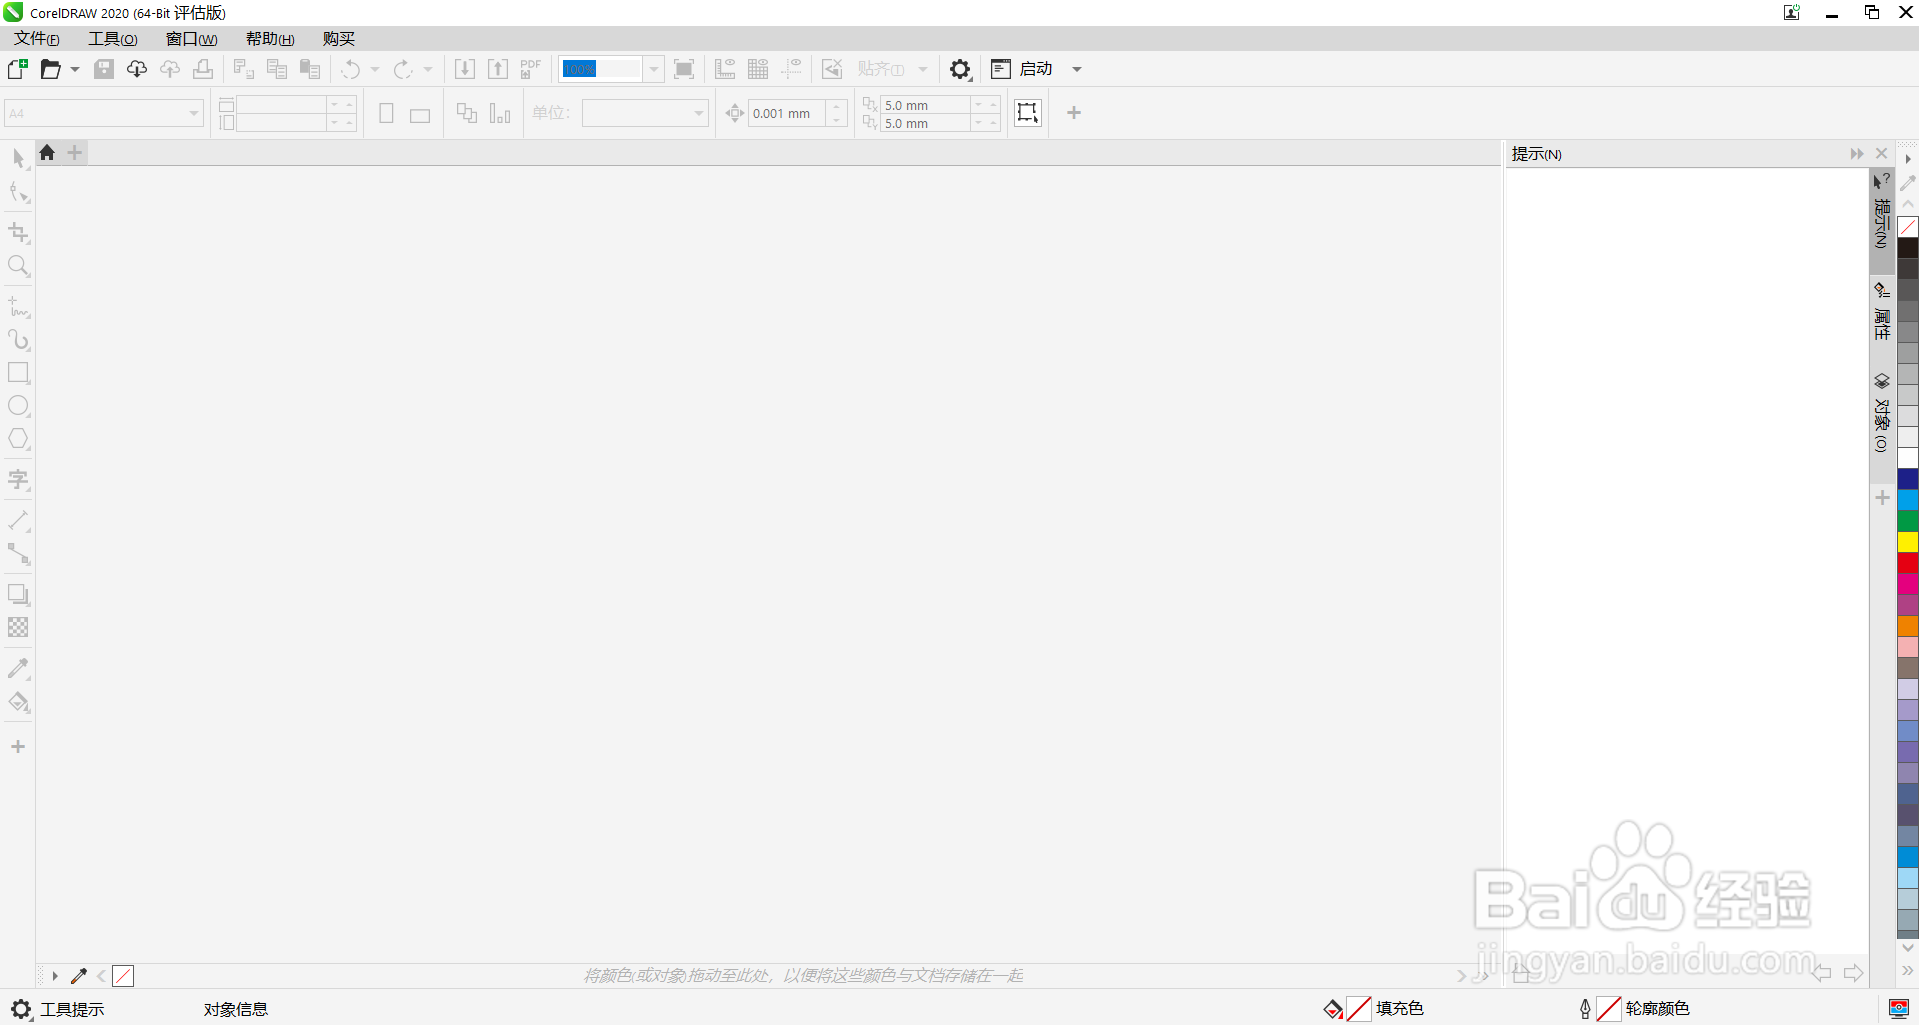Screen dimensions: 1919x1025
Task: Select portrait page orientation icon
Action: point(386,113)
